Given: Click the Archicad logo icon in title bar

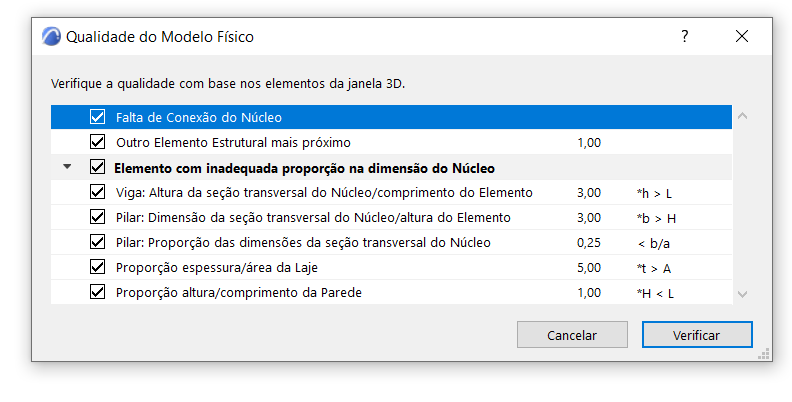Looking at the screenshot, I should (x=51, y=37).
